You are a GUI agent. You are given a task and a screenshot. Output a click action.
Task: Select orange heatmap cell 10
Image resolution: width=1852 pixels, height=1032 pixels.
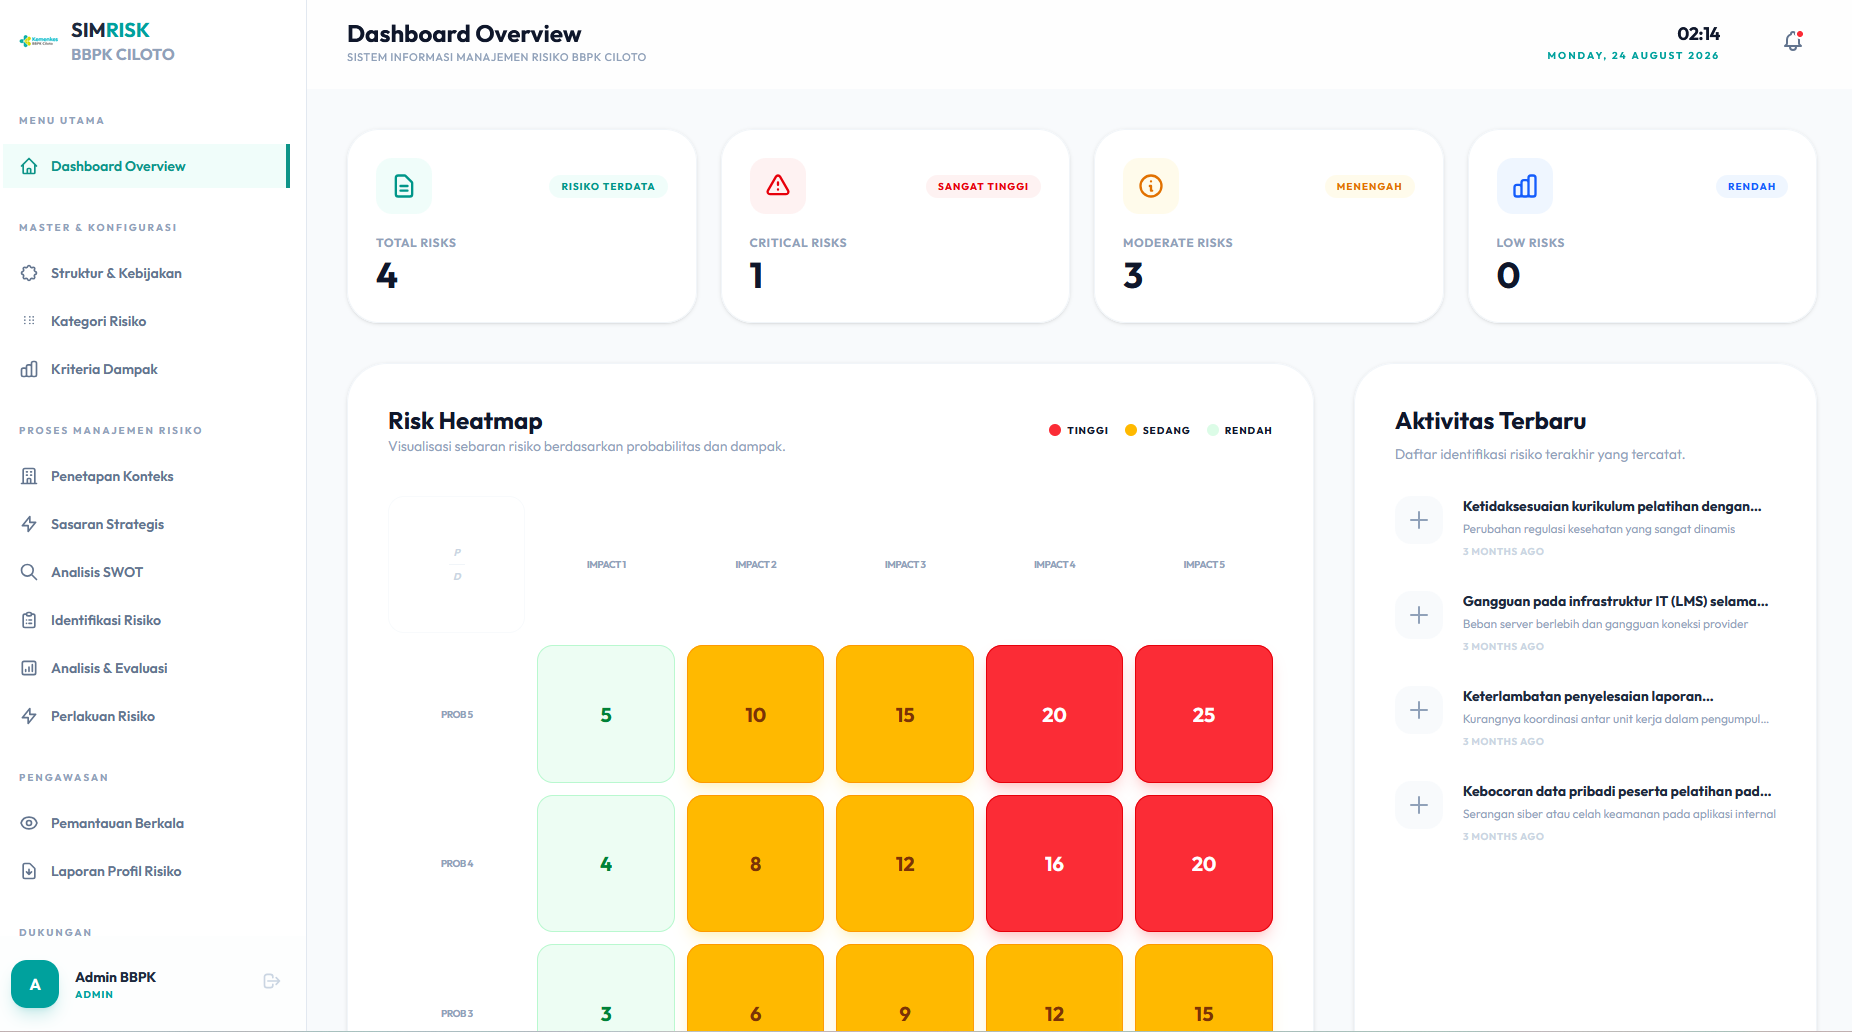[x=755, y=714]
